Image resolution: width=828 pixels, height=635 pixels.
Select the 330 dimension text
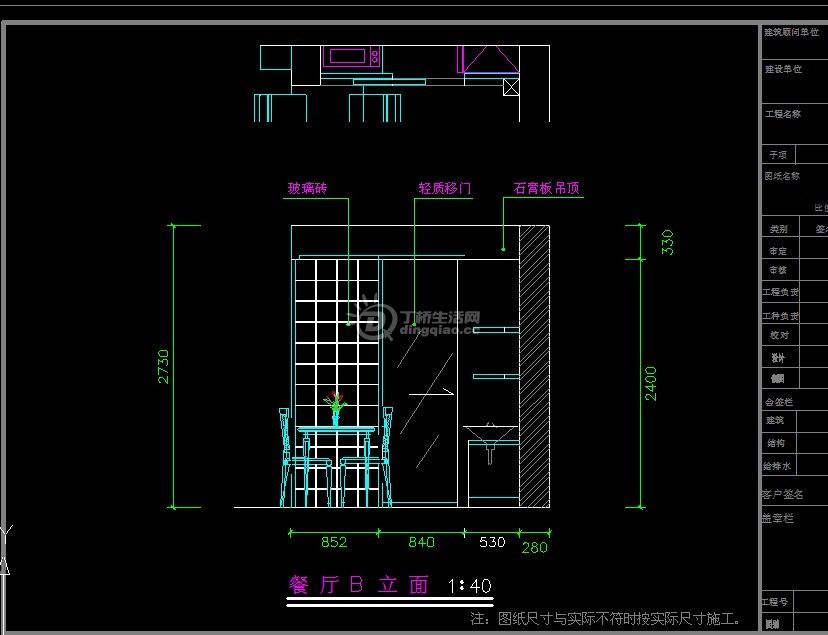667,242
